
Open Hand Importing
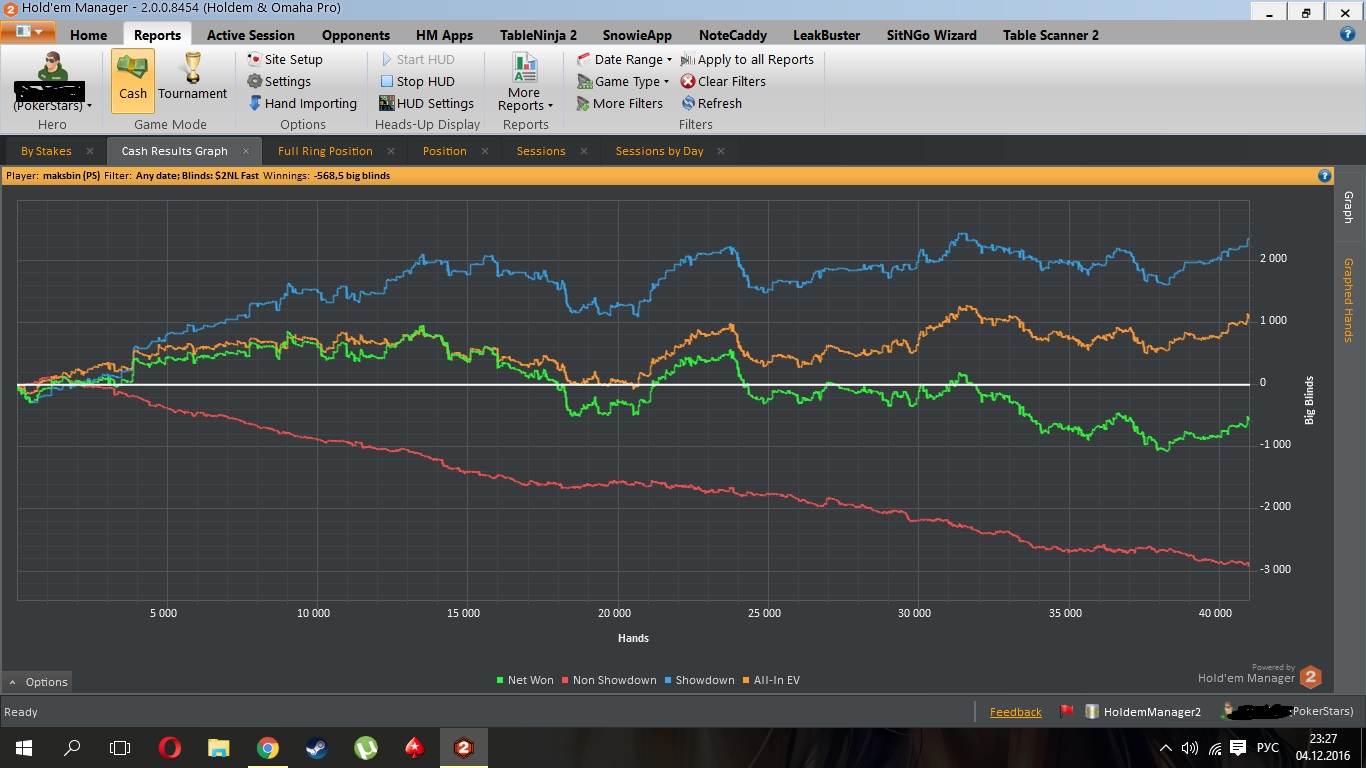coord(302,103)
